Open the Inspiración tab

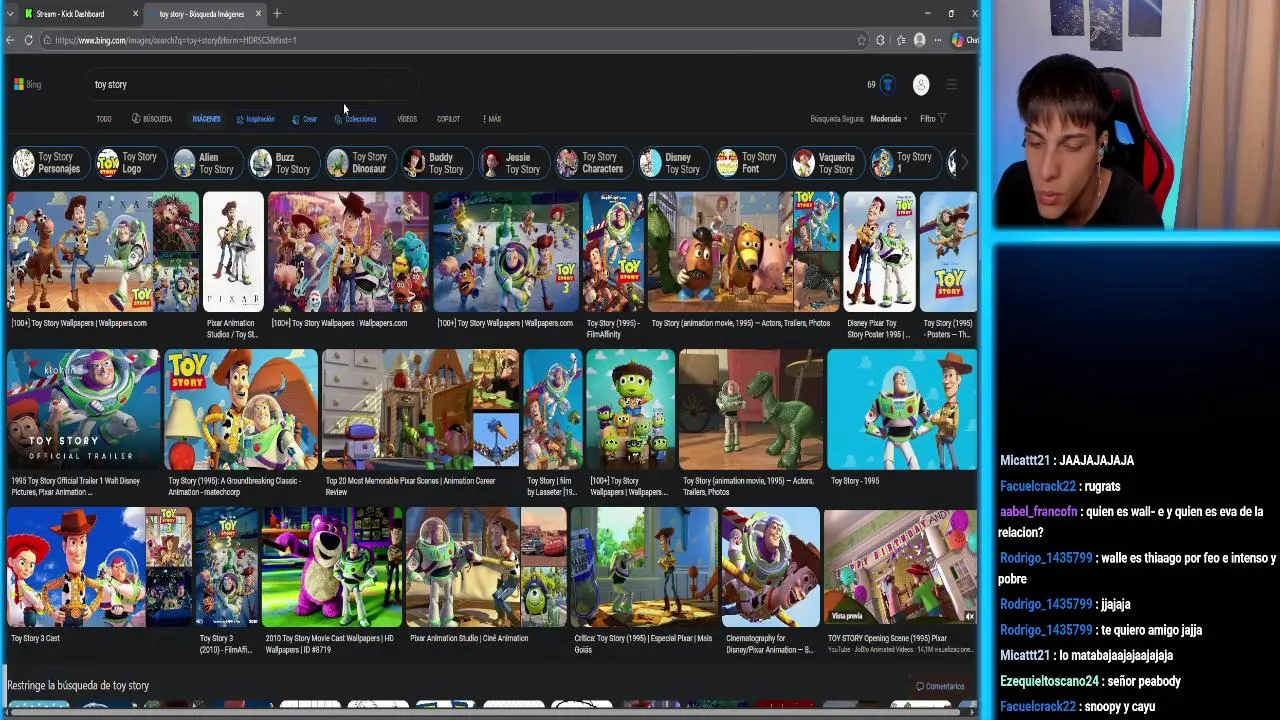click(x=255, y=119)
